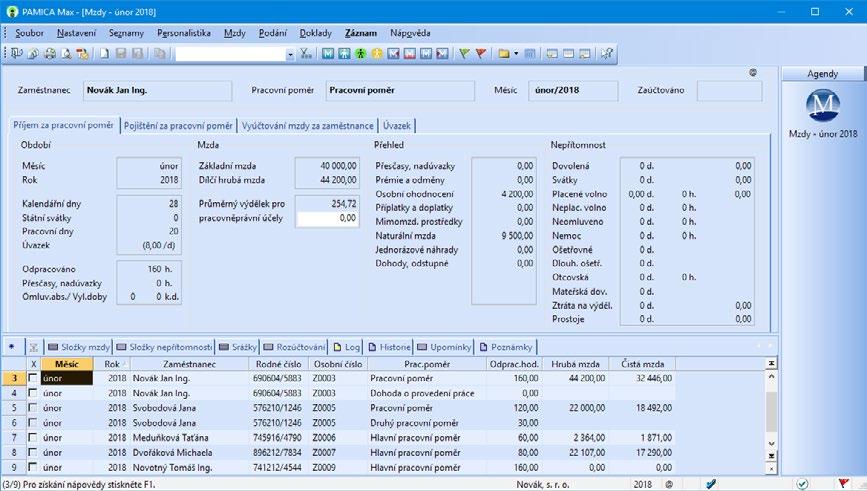Screen dimensions: 867x491
Task: Tick checkbox for row 4 Dohoda o provedení práce
Action: pyautogui.click(x=33, y=393)
